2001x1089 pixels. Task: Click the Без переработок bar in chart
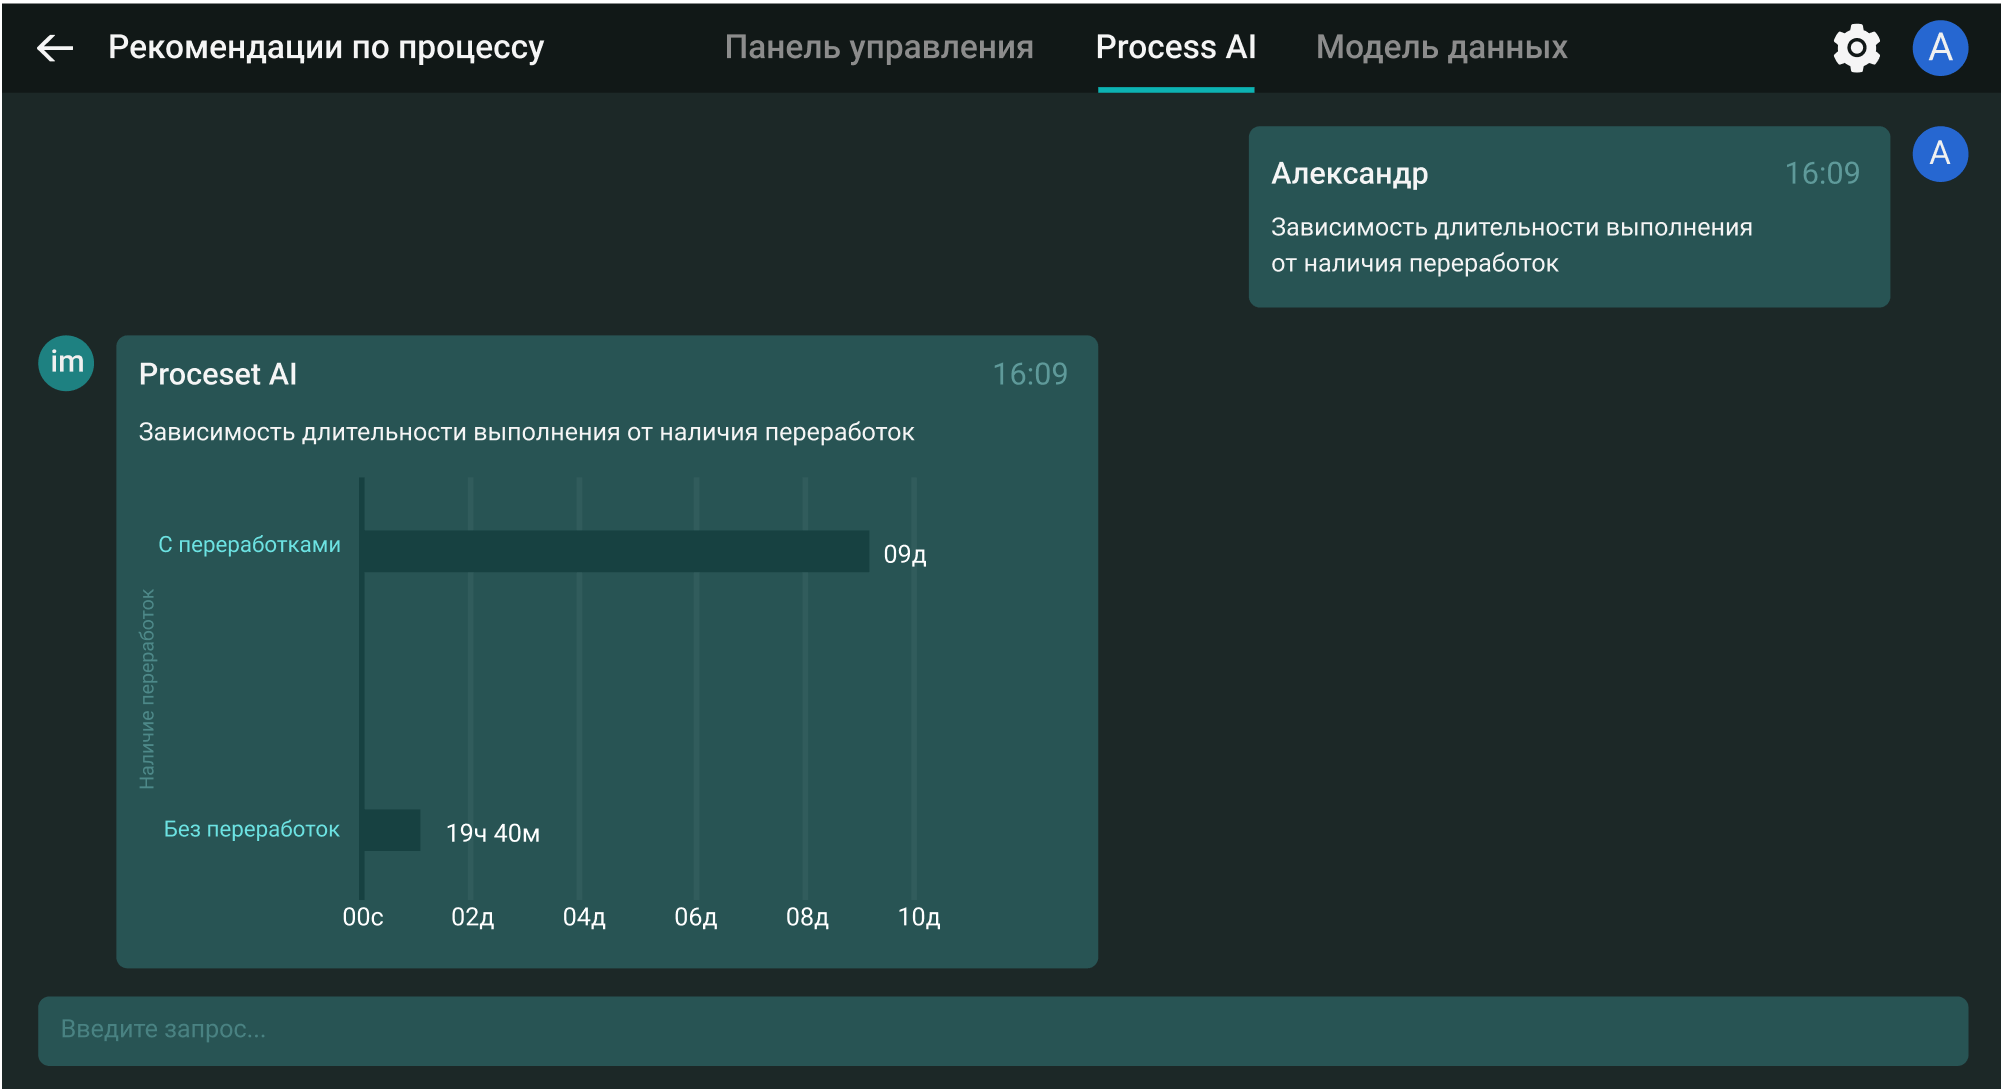point(392,830)
